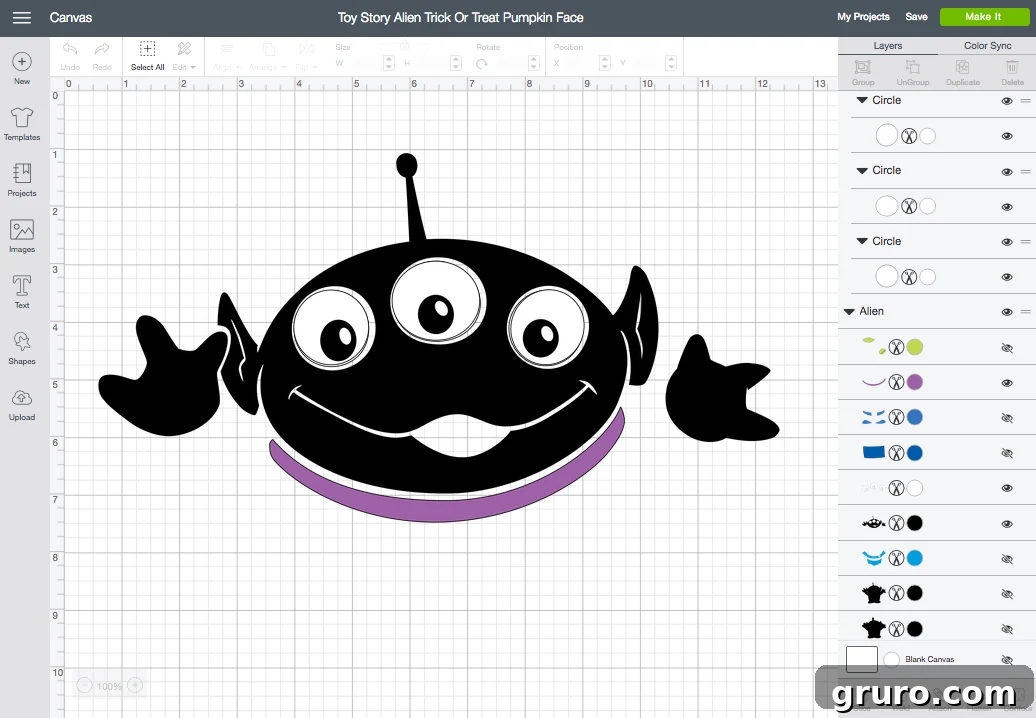Image resolution: width=1036 pixels, height=718 pixels.
Task: Select the Blank Canvas layer thumbnail
Action: point(862,659)
